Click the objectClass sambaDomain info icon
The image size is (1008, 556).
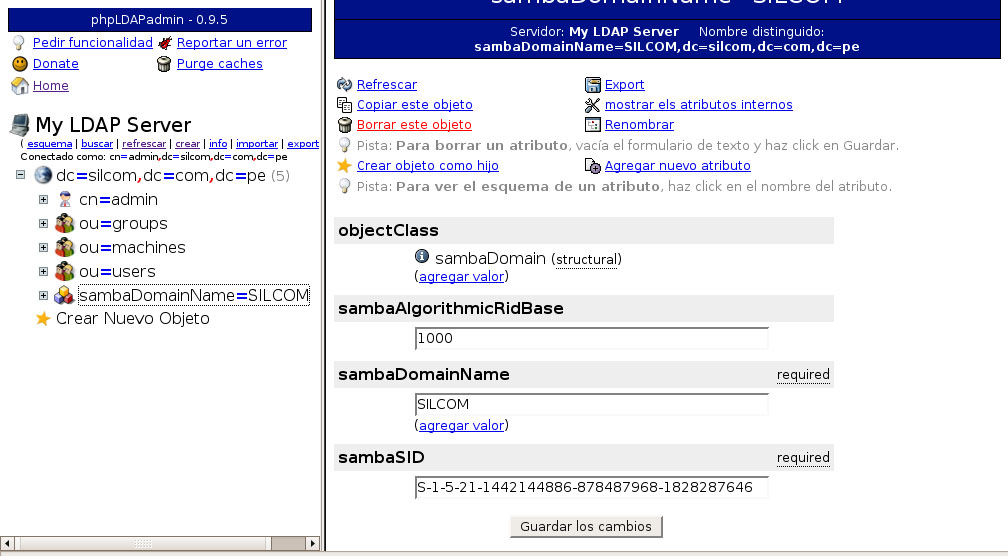click(422, 258)
